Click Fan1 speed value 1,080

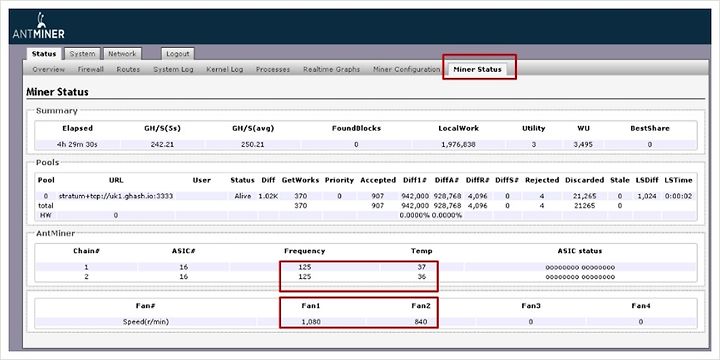(x=311, y=322)
